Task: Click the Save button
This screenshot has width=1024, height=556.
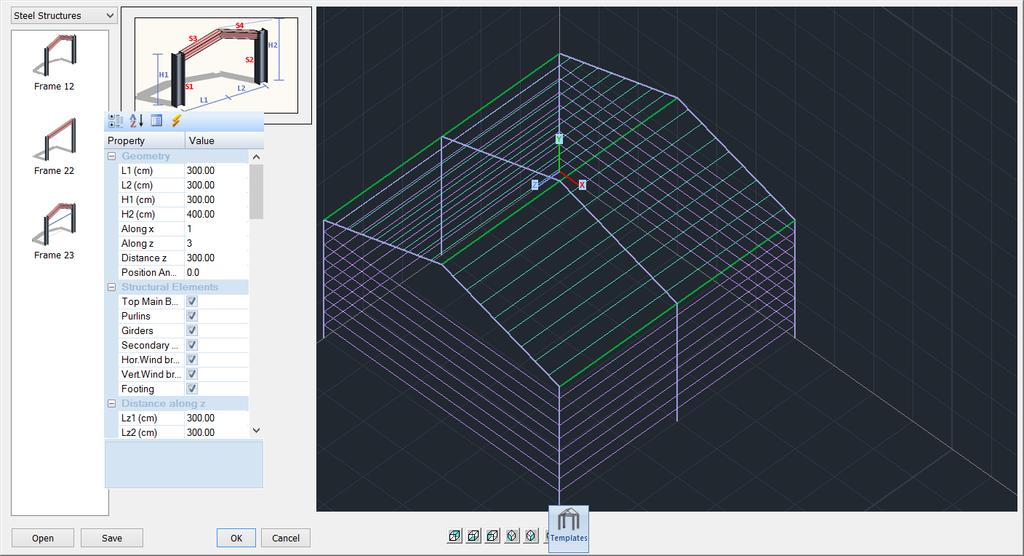Action: pyautogui.click(x=112, y=538)
